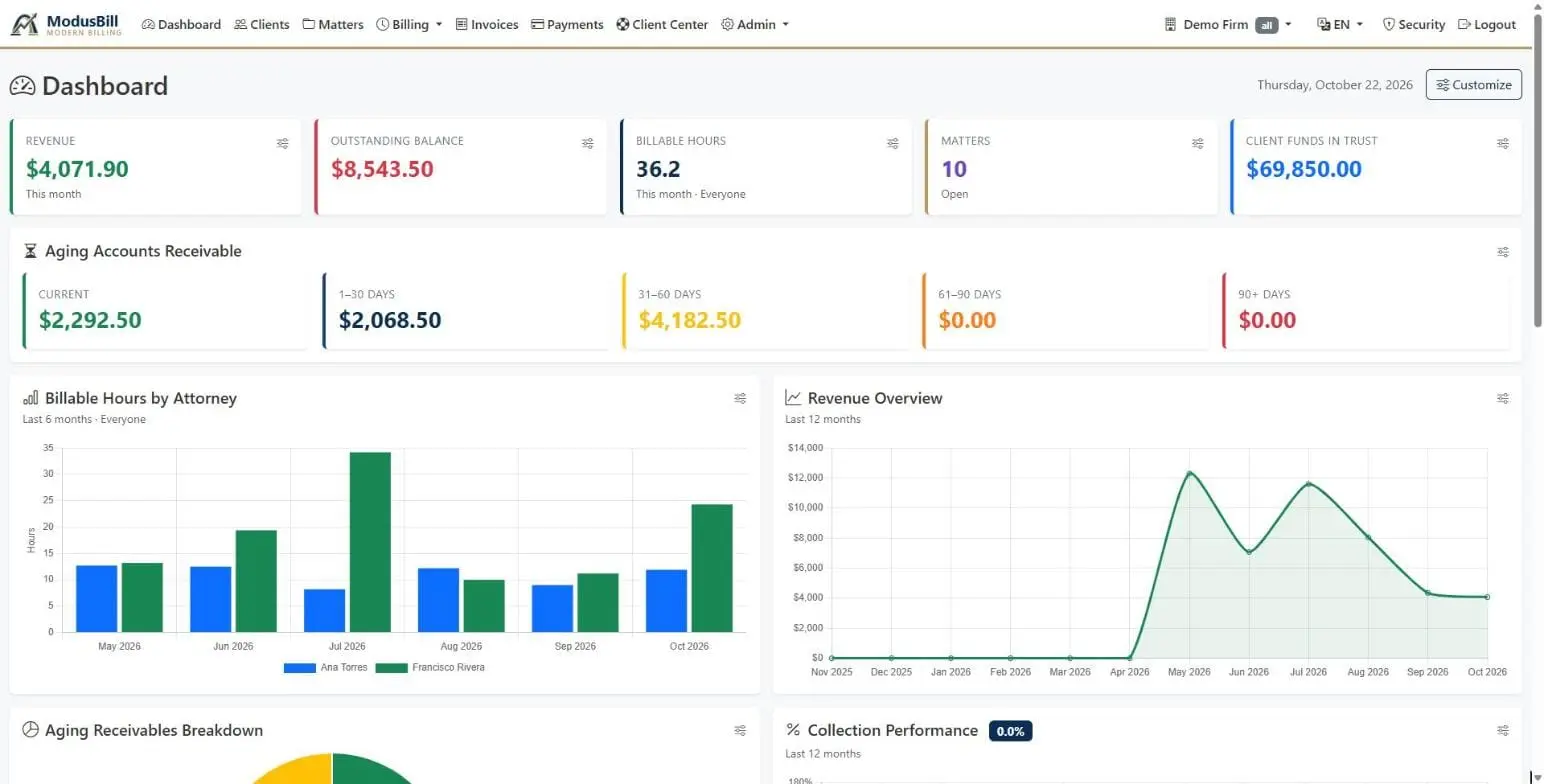Viewport: 1544px width, 784px height.
Task: Click the percent icon by Collection Performance
Action: (x=794, y=730)
